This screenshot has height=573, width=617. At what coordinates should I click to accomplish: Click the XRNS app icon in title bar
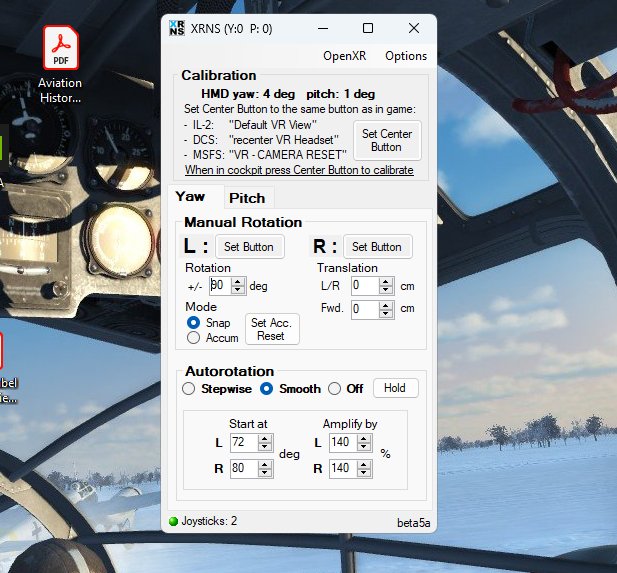177,28
